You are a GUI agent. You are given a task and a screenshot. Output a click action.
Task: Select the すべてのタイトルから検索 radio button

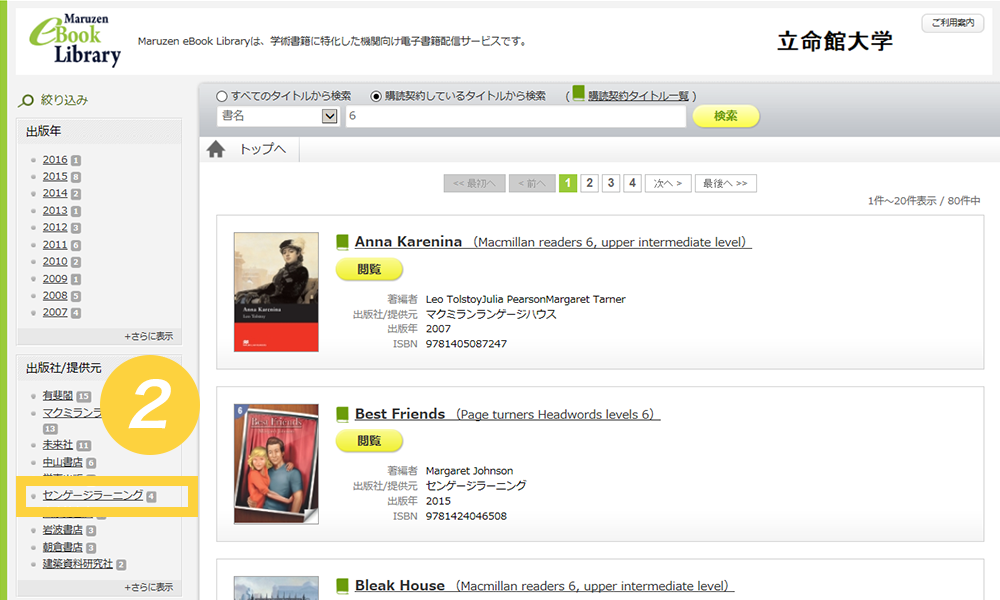pos(222,96)
